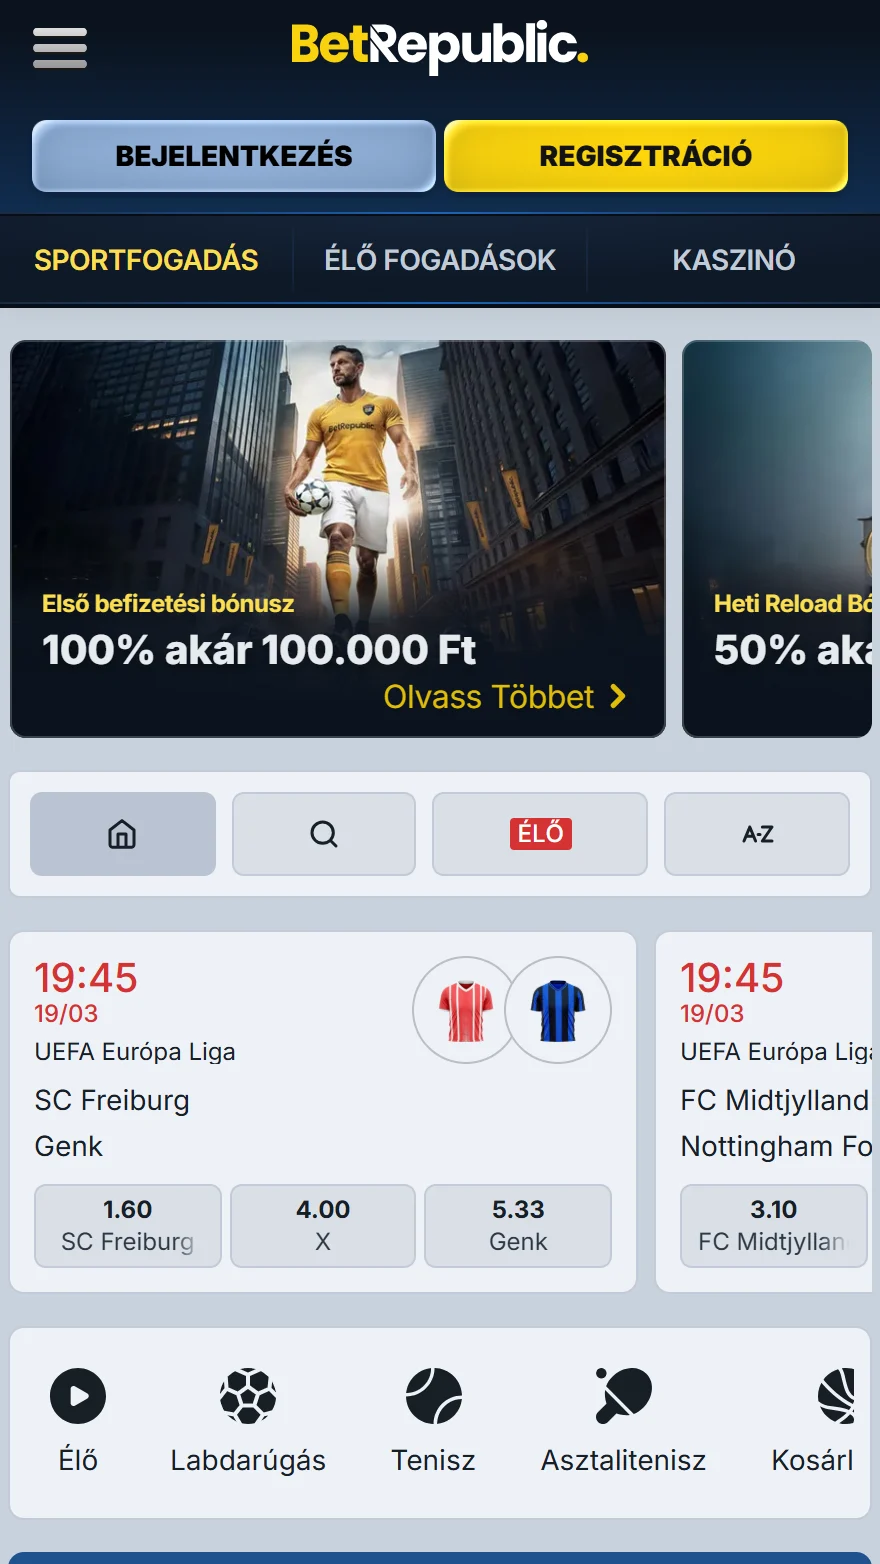The image size is (880, 1564).
Task: Select the Asztalitenisz paddle icon
Action: (x=623, y=1396)
